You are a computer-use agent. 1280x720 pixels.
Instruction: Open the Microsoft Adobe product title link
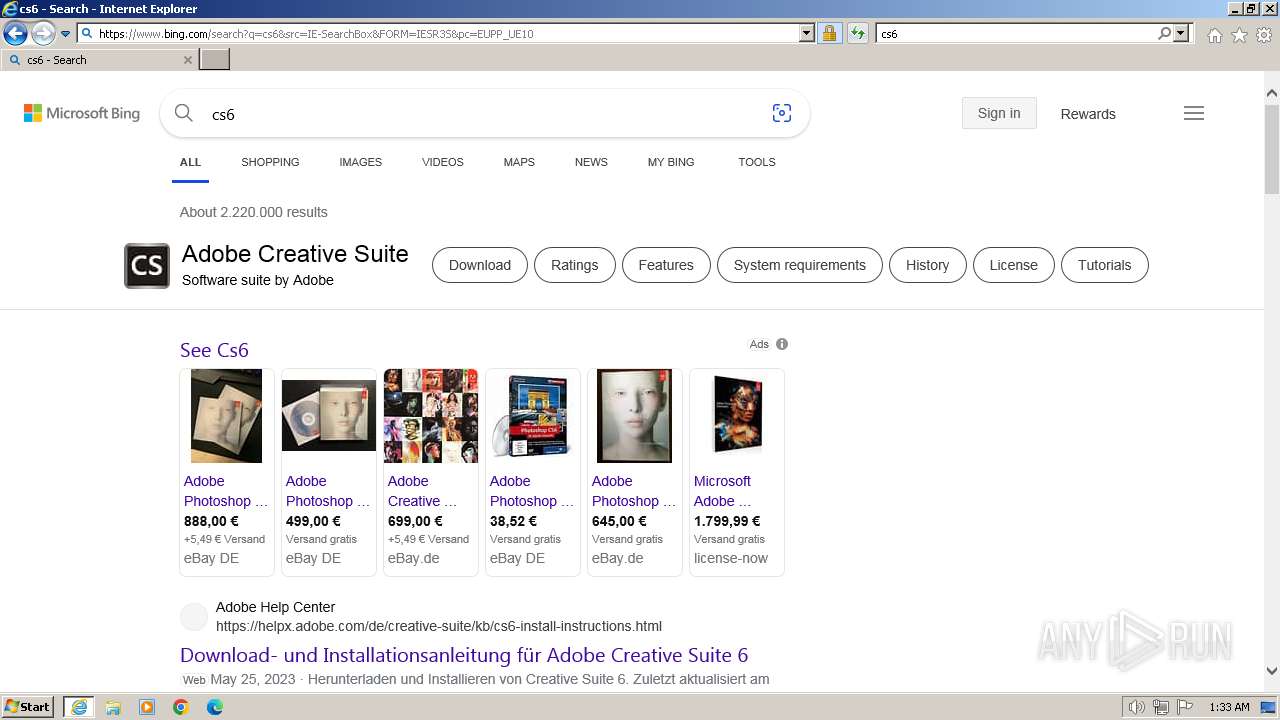pos(723,491)
